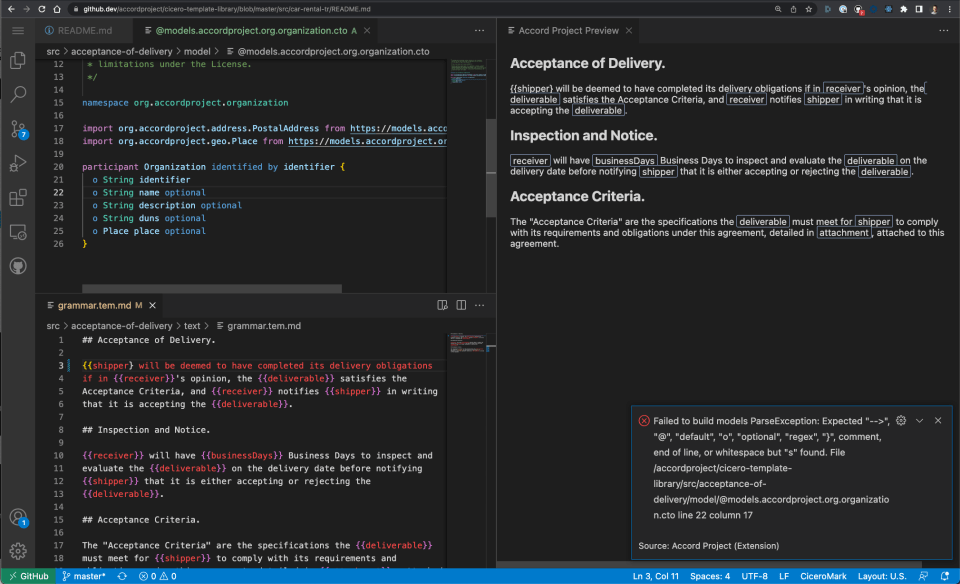This screenshot has height=584, width=960.
Task: Click the minimap of the cto editor
Action: 468,71
